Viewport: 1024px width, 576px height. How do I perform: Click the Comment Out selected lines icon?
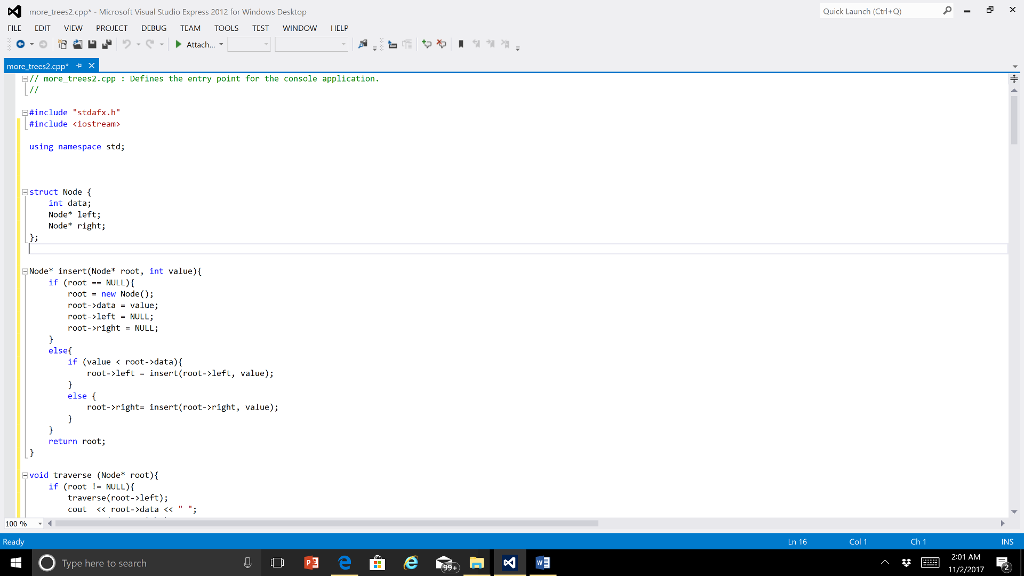[427, 44]
